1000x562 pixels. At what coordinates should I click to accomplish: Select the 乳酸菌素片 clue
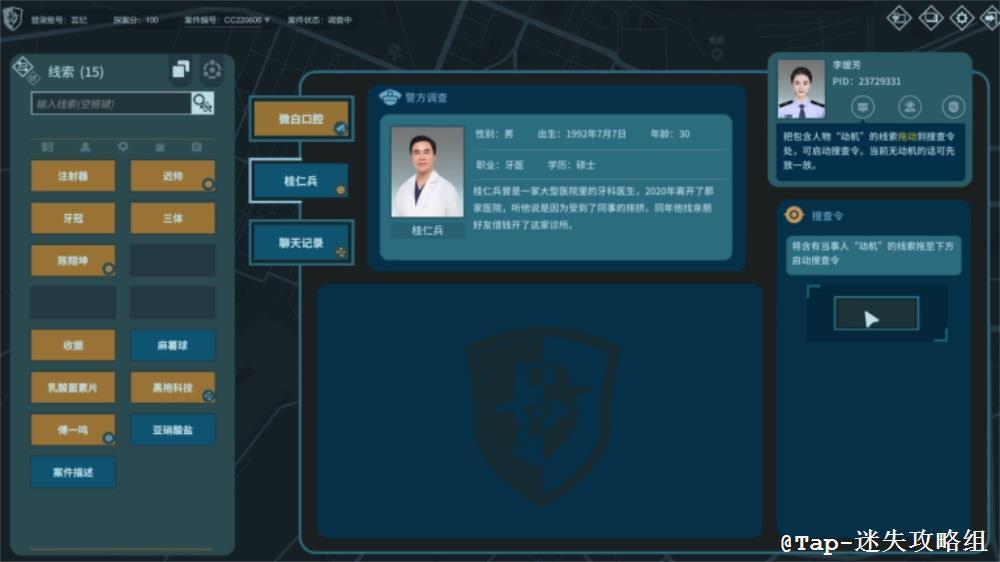point(73,387)
